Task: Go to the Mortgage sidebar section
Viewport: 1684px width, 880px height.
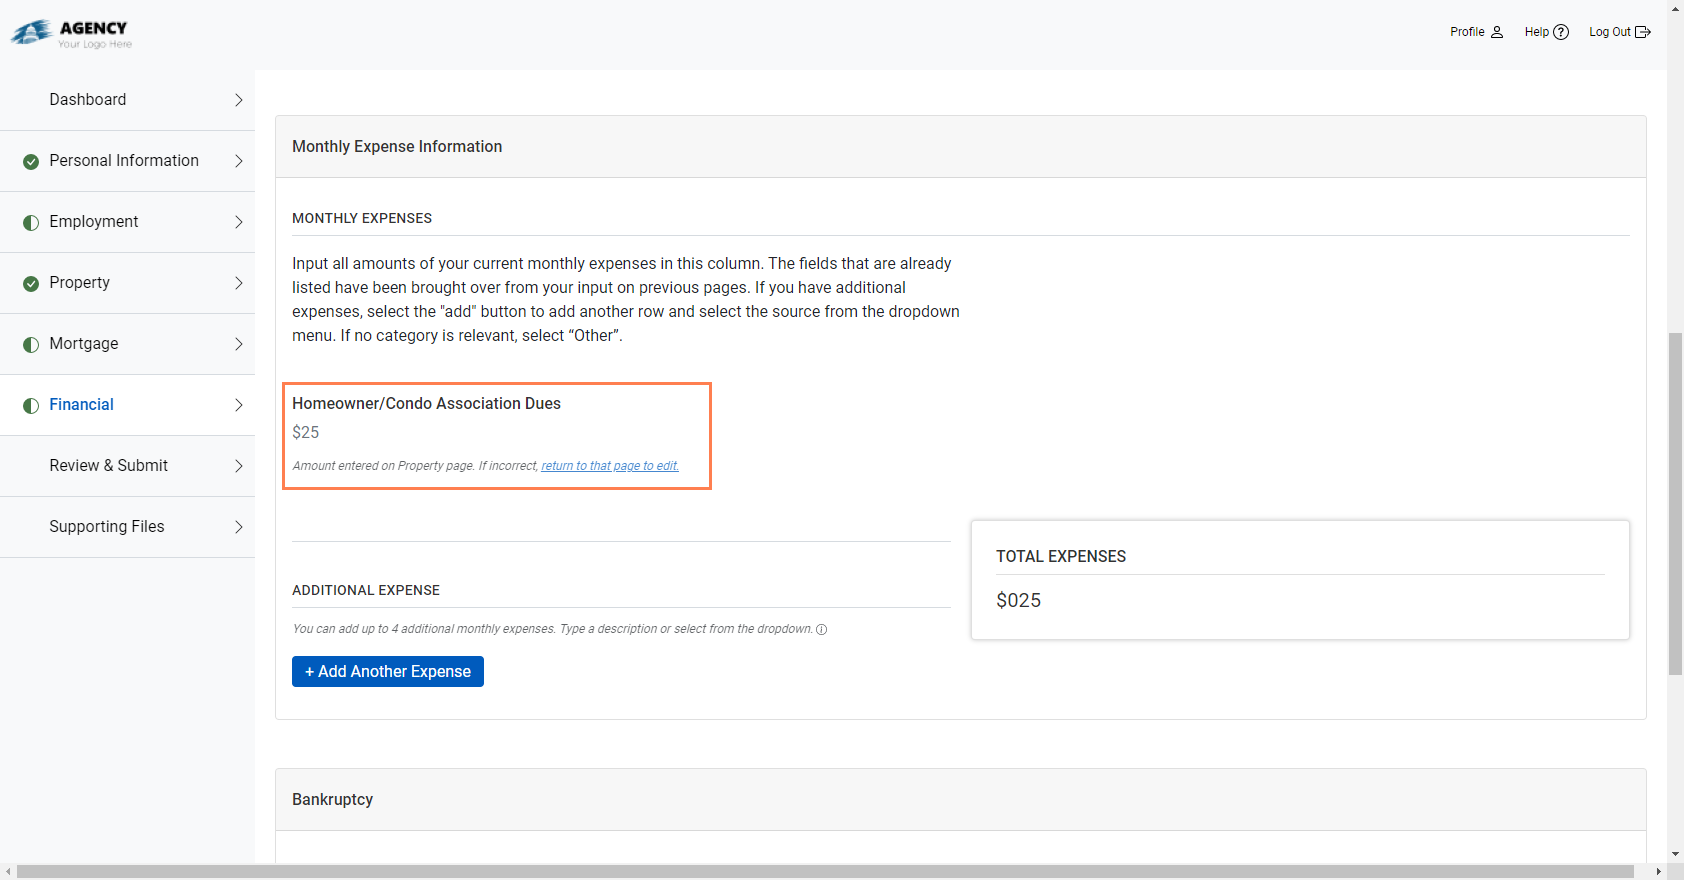Action: [84, 344]
